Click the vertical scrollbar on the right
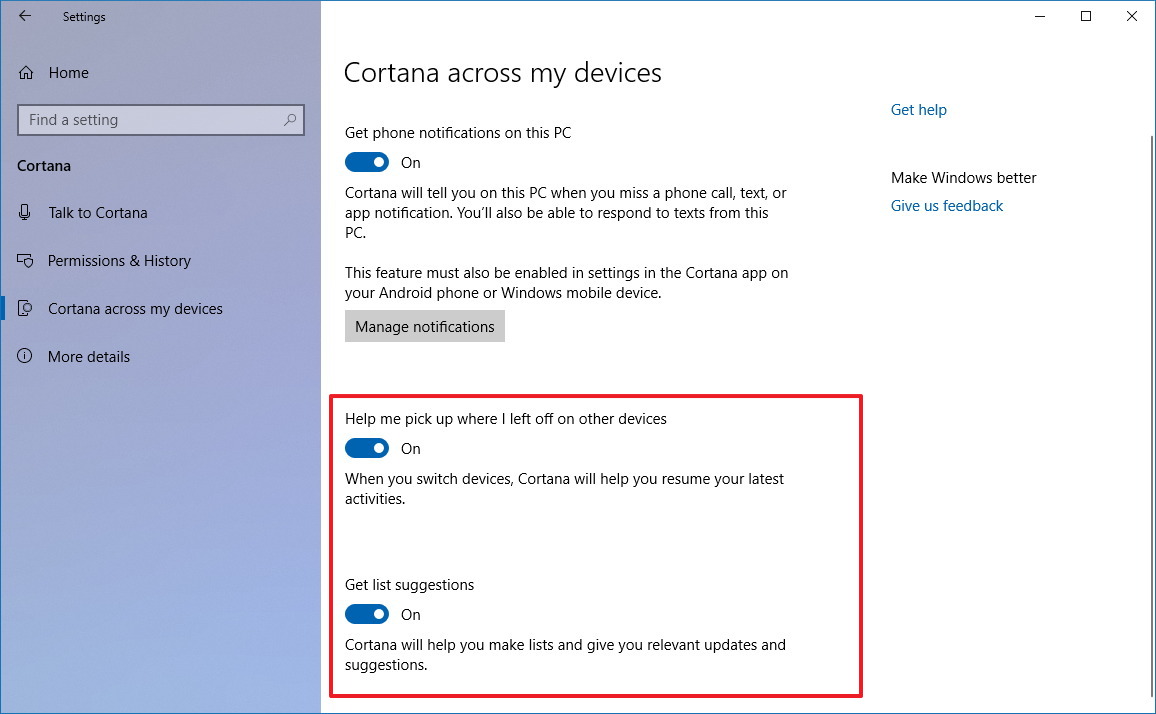1156x714 pixels. pyautogui.click(x=1151, y=417)
